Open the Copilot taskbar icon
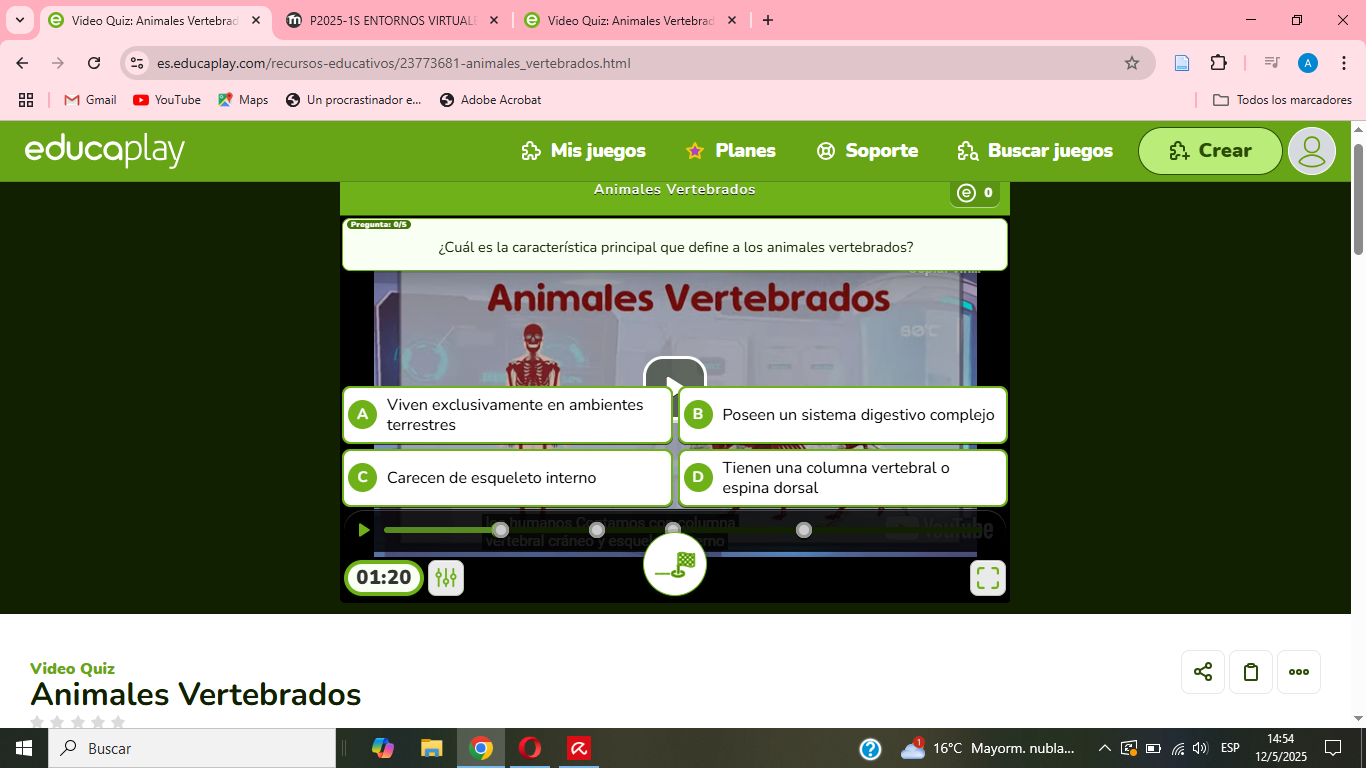Image resolution: width=1366 pixels, height=768 pixels. click(383, 748)
